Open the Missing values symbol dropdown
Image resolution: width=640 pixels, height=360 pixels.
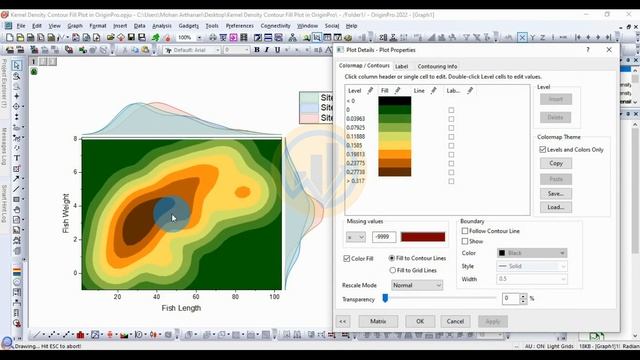[x=356, y=237]
